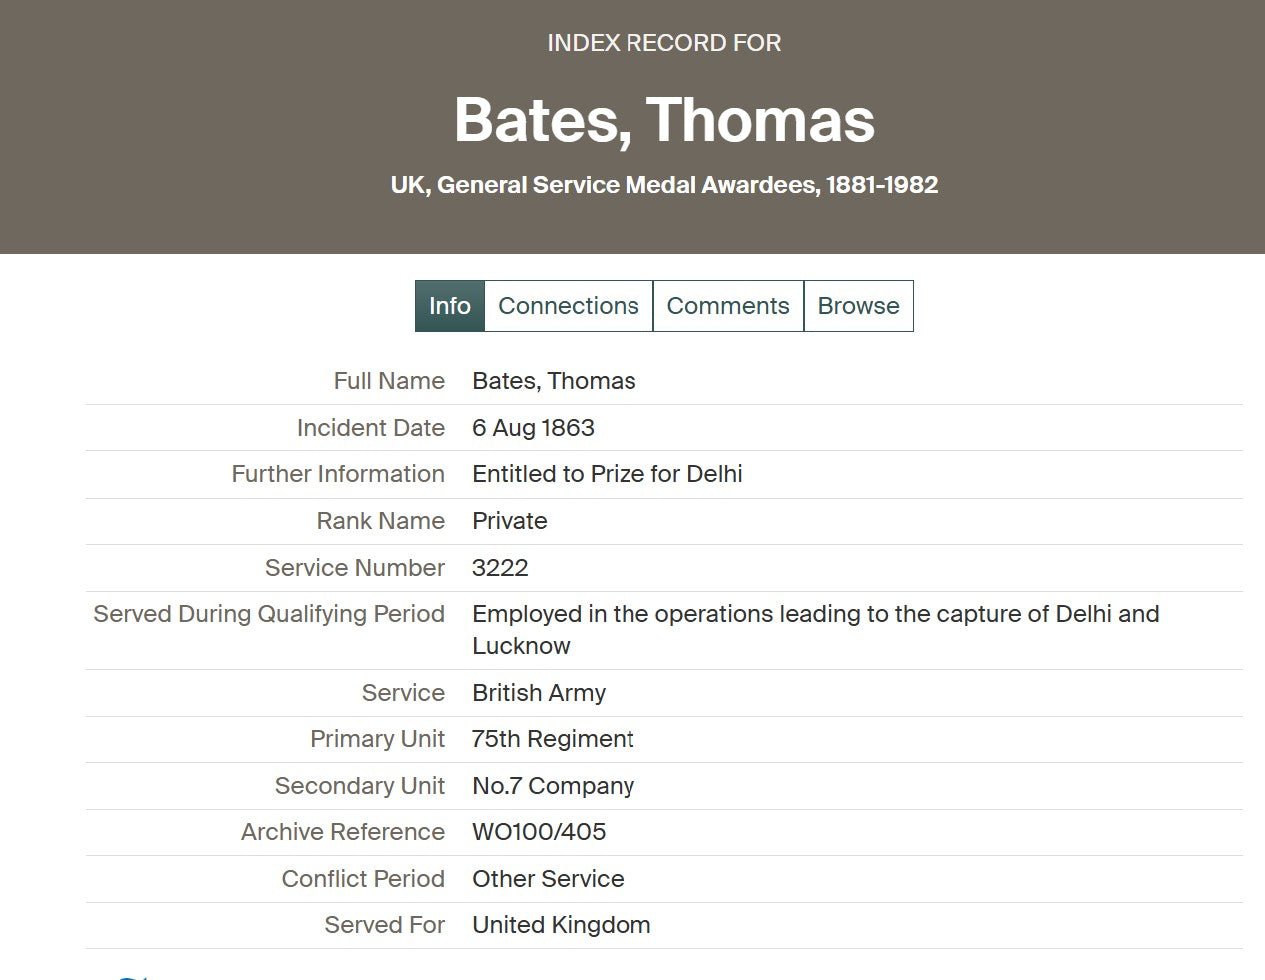Click the archive reference 'WO100/405'
This screenshot has width=1265, height=980.
coord(538,832)
